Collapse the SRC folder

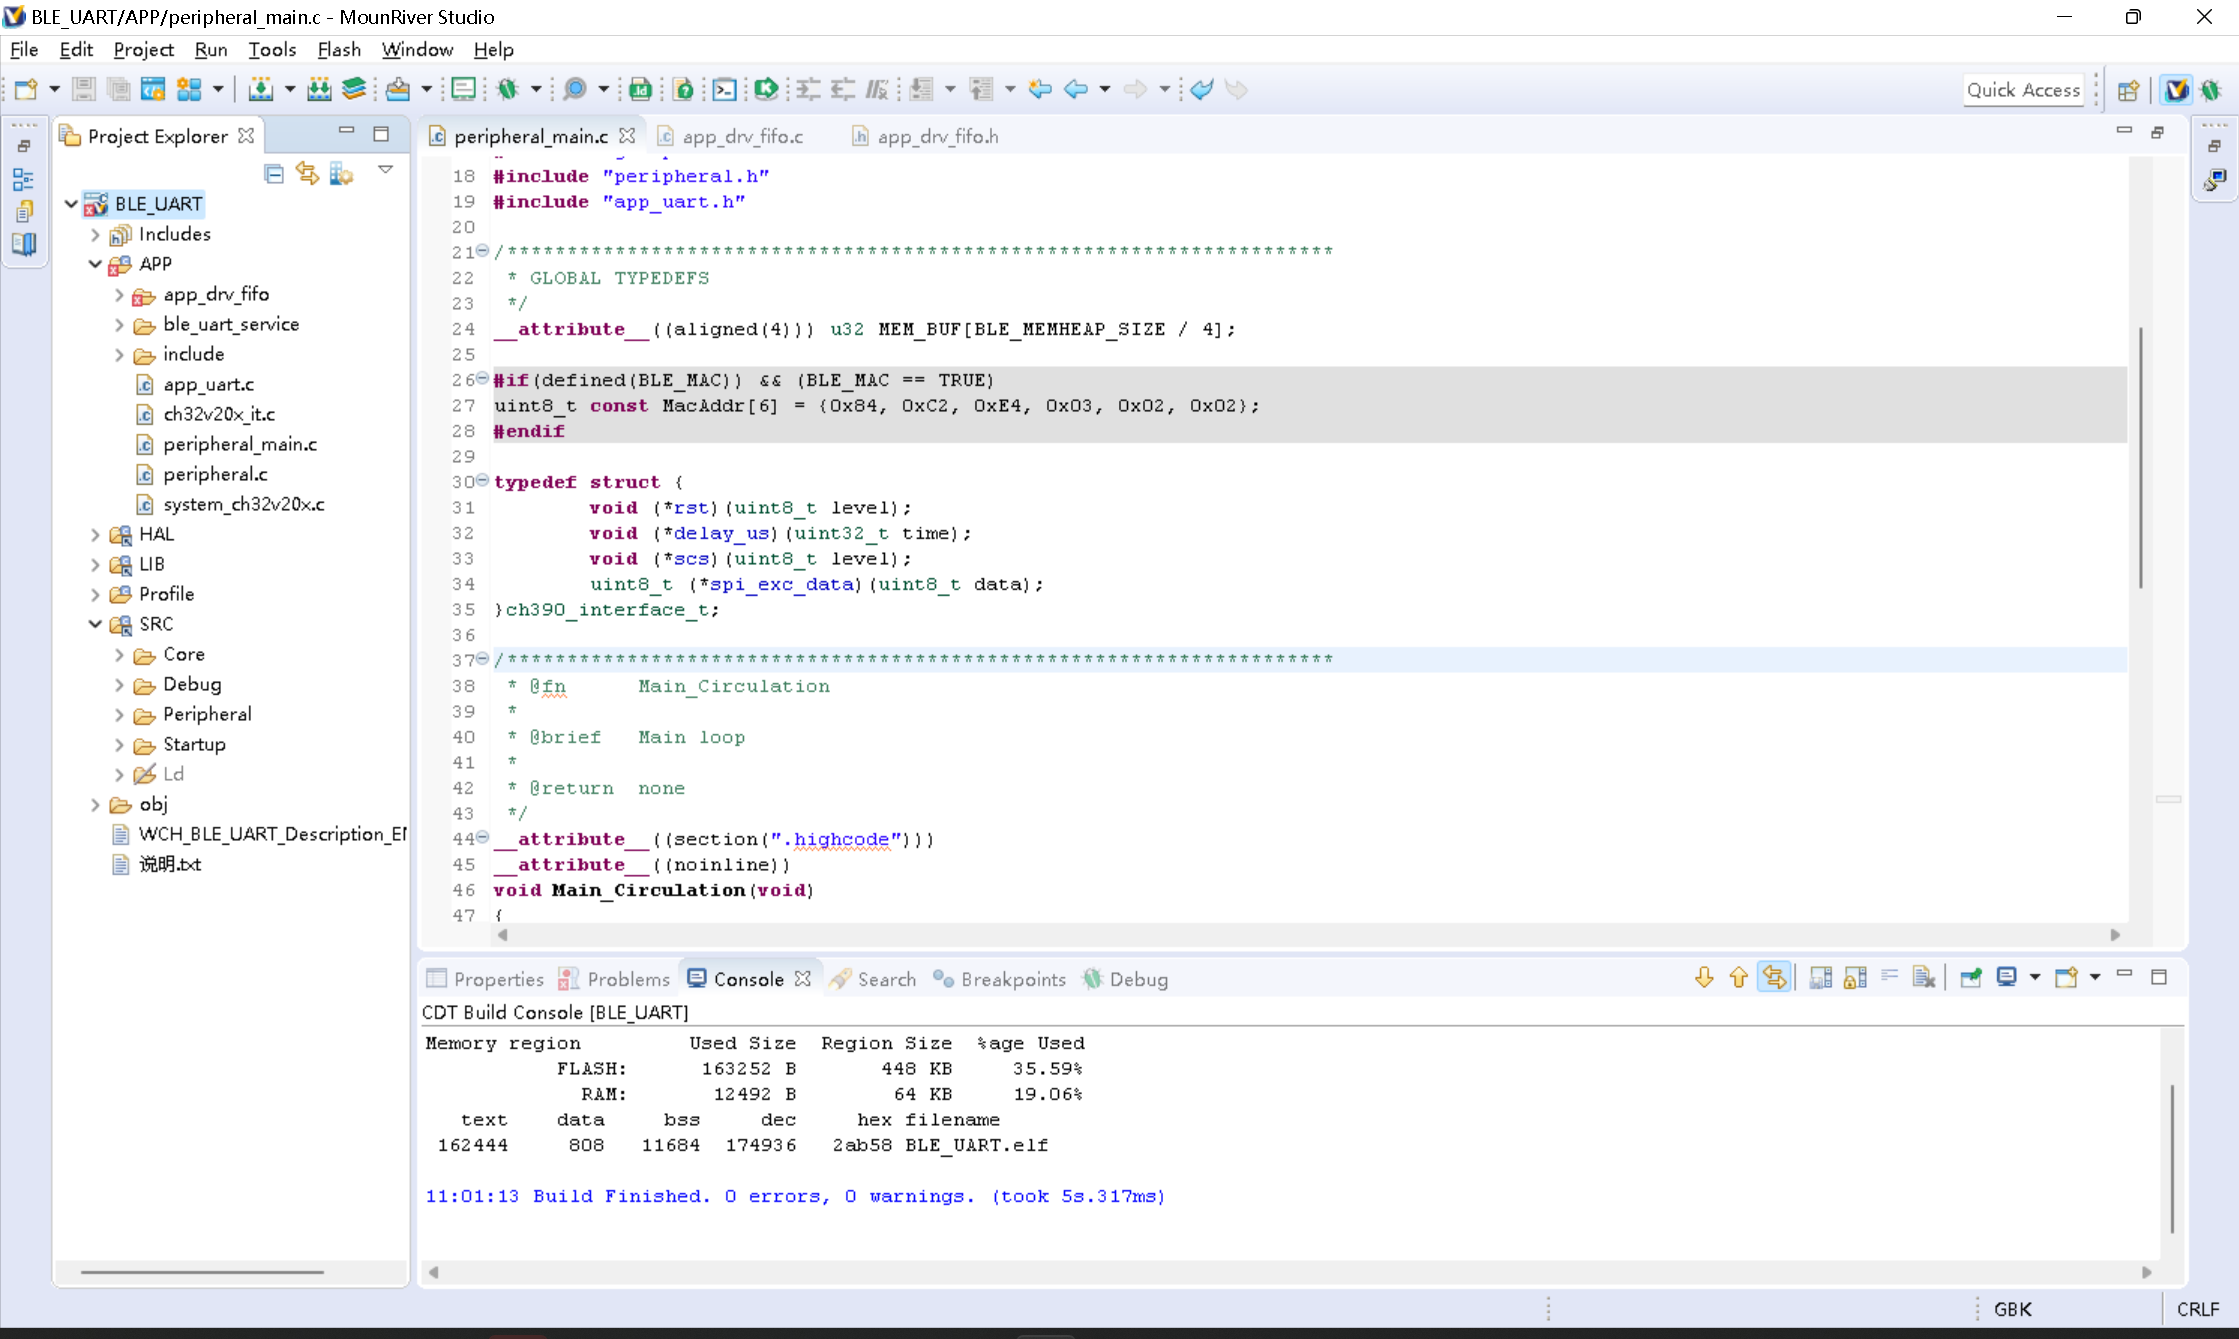pyautogui.click(x=96, y=624)
